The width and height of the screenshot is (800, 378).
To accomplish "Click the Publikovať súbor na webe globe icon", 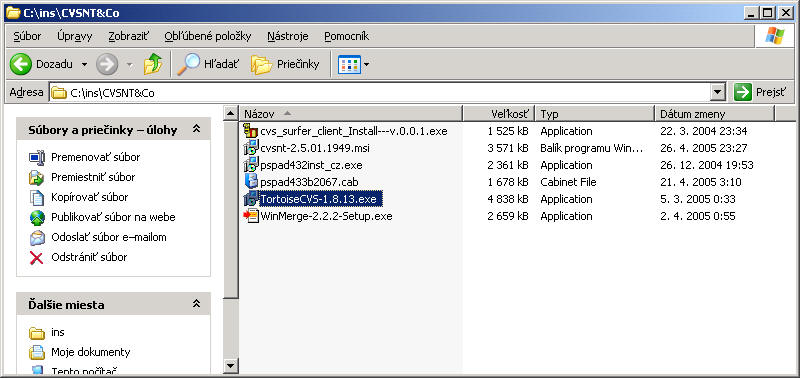I will pyautogui.click(x=37, y=217).
